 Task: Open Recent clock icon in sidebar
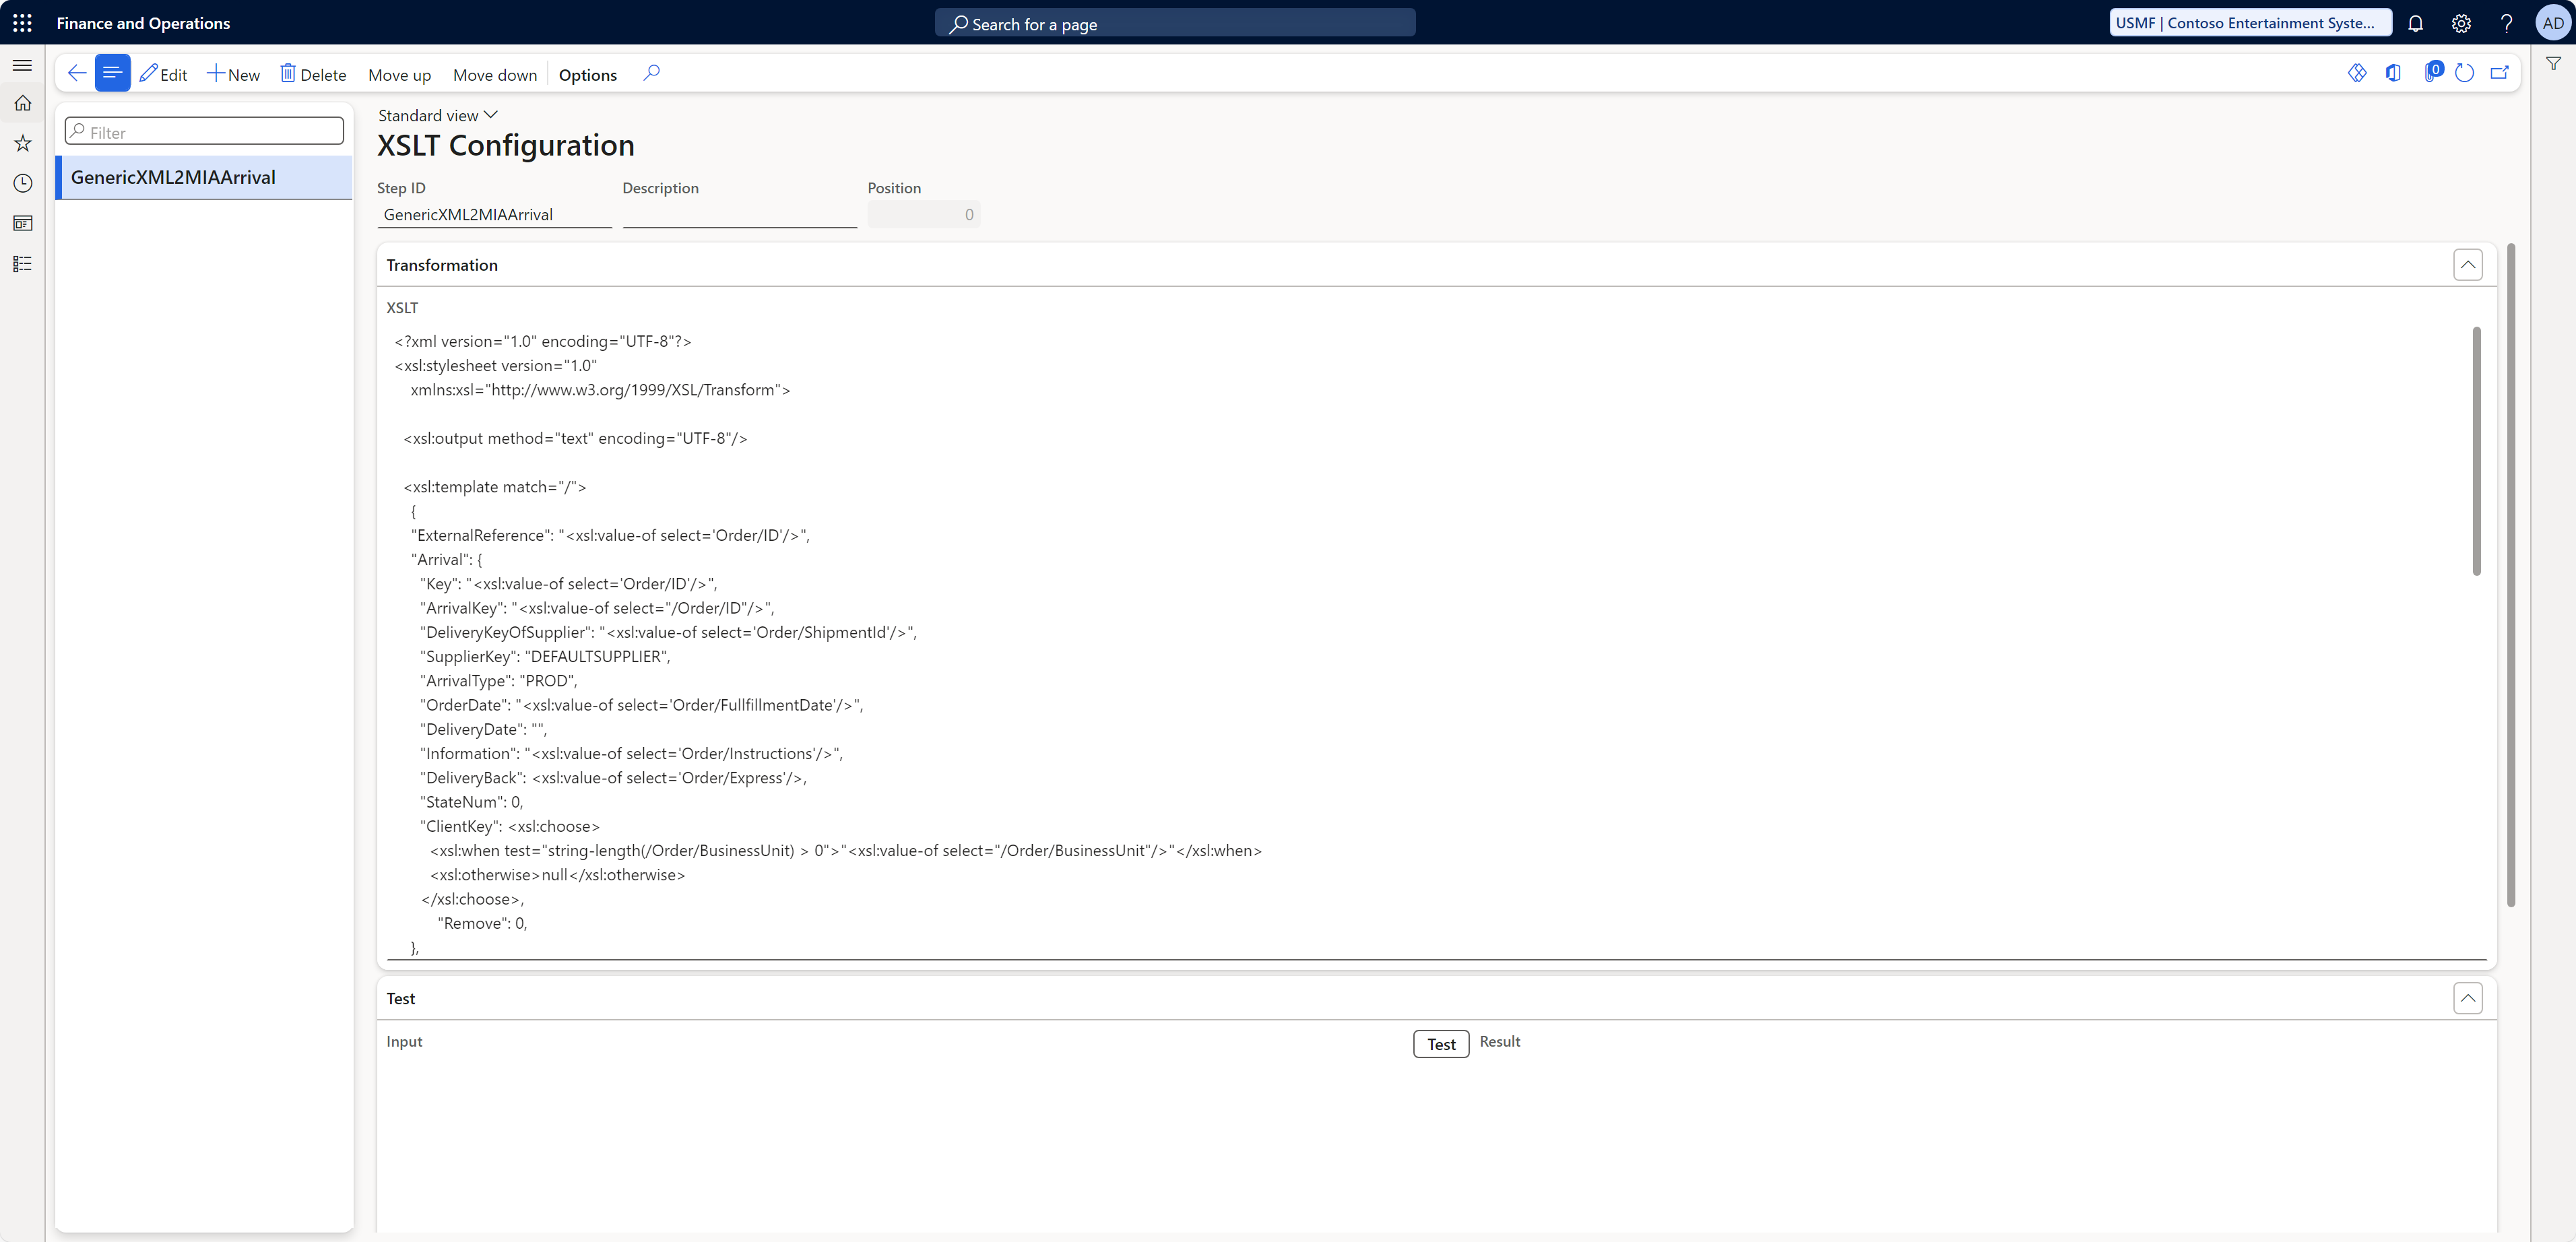tap(22, 183)
